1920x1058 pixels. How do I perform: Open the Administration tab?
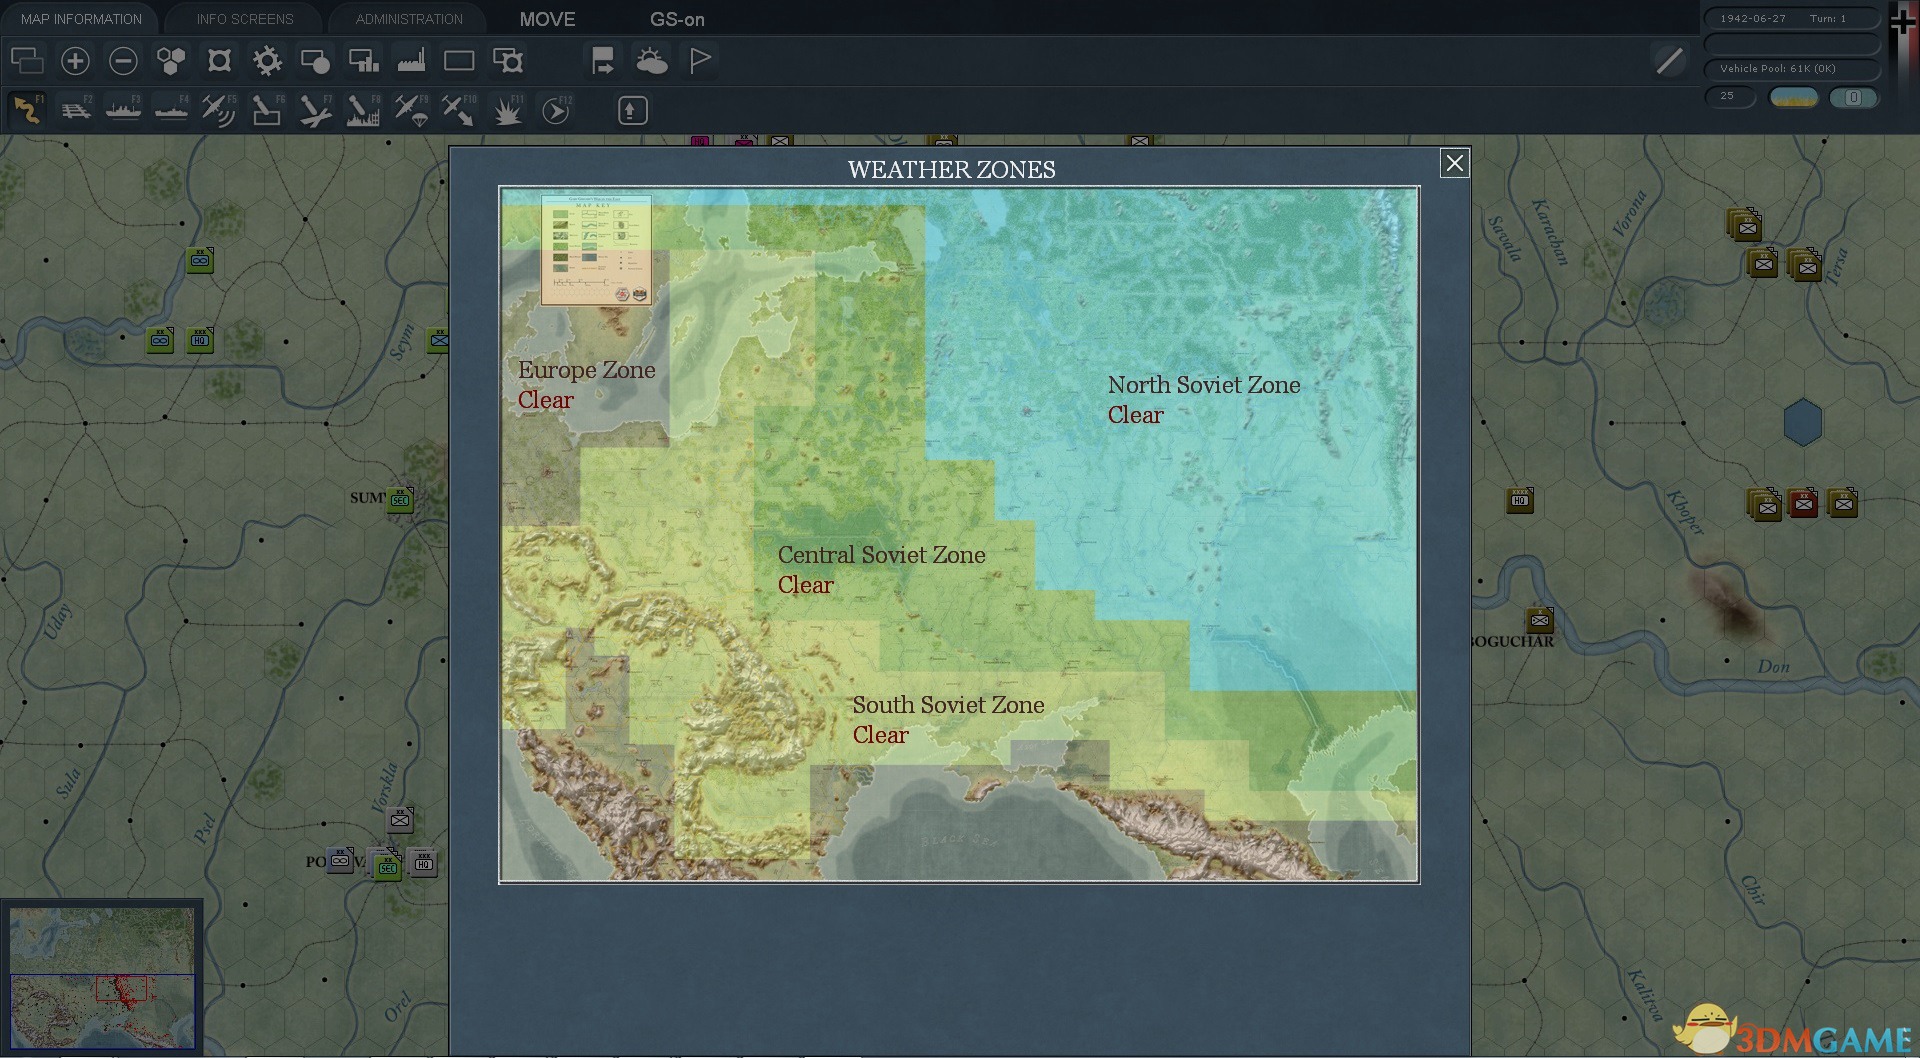[x=409, y=19]
